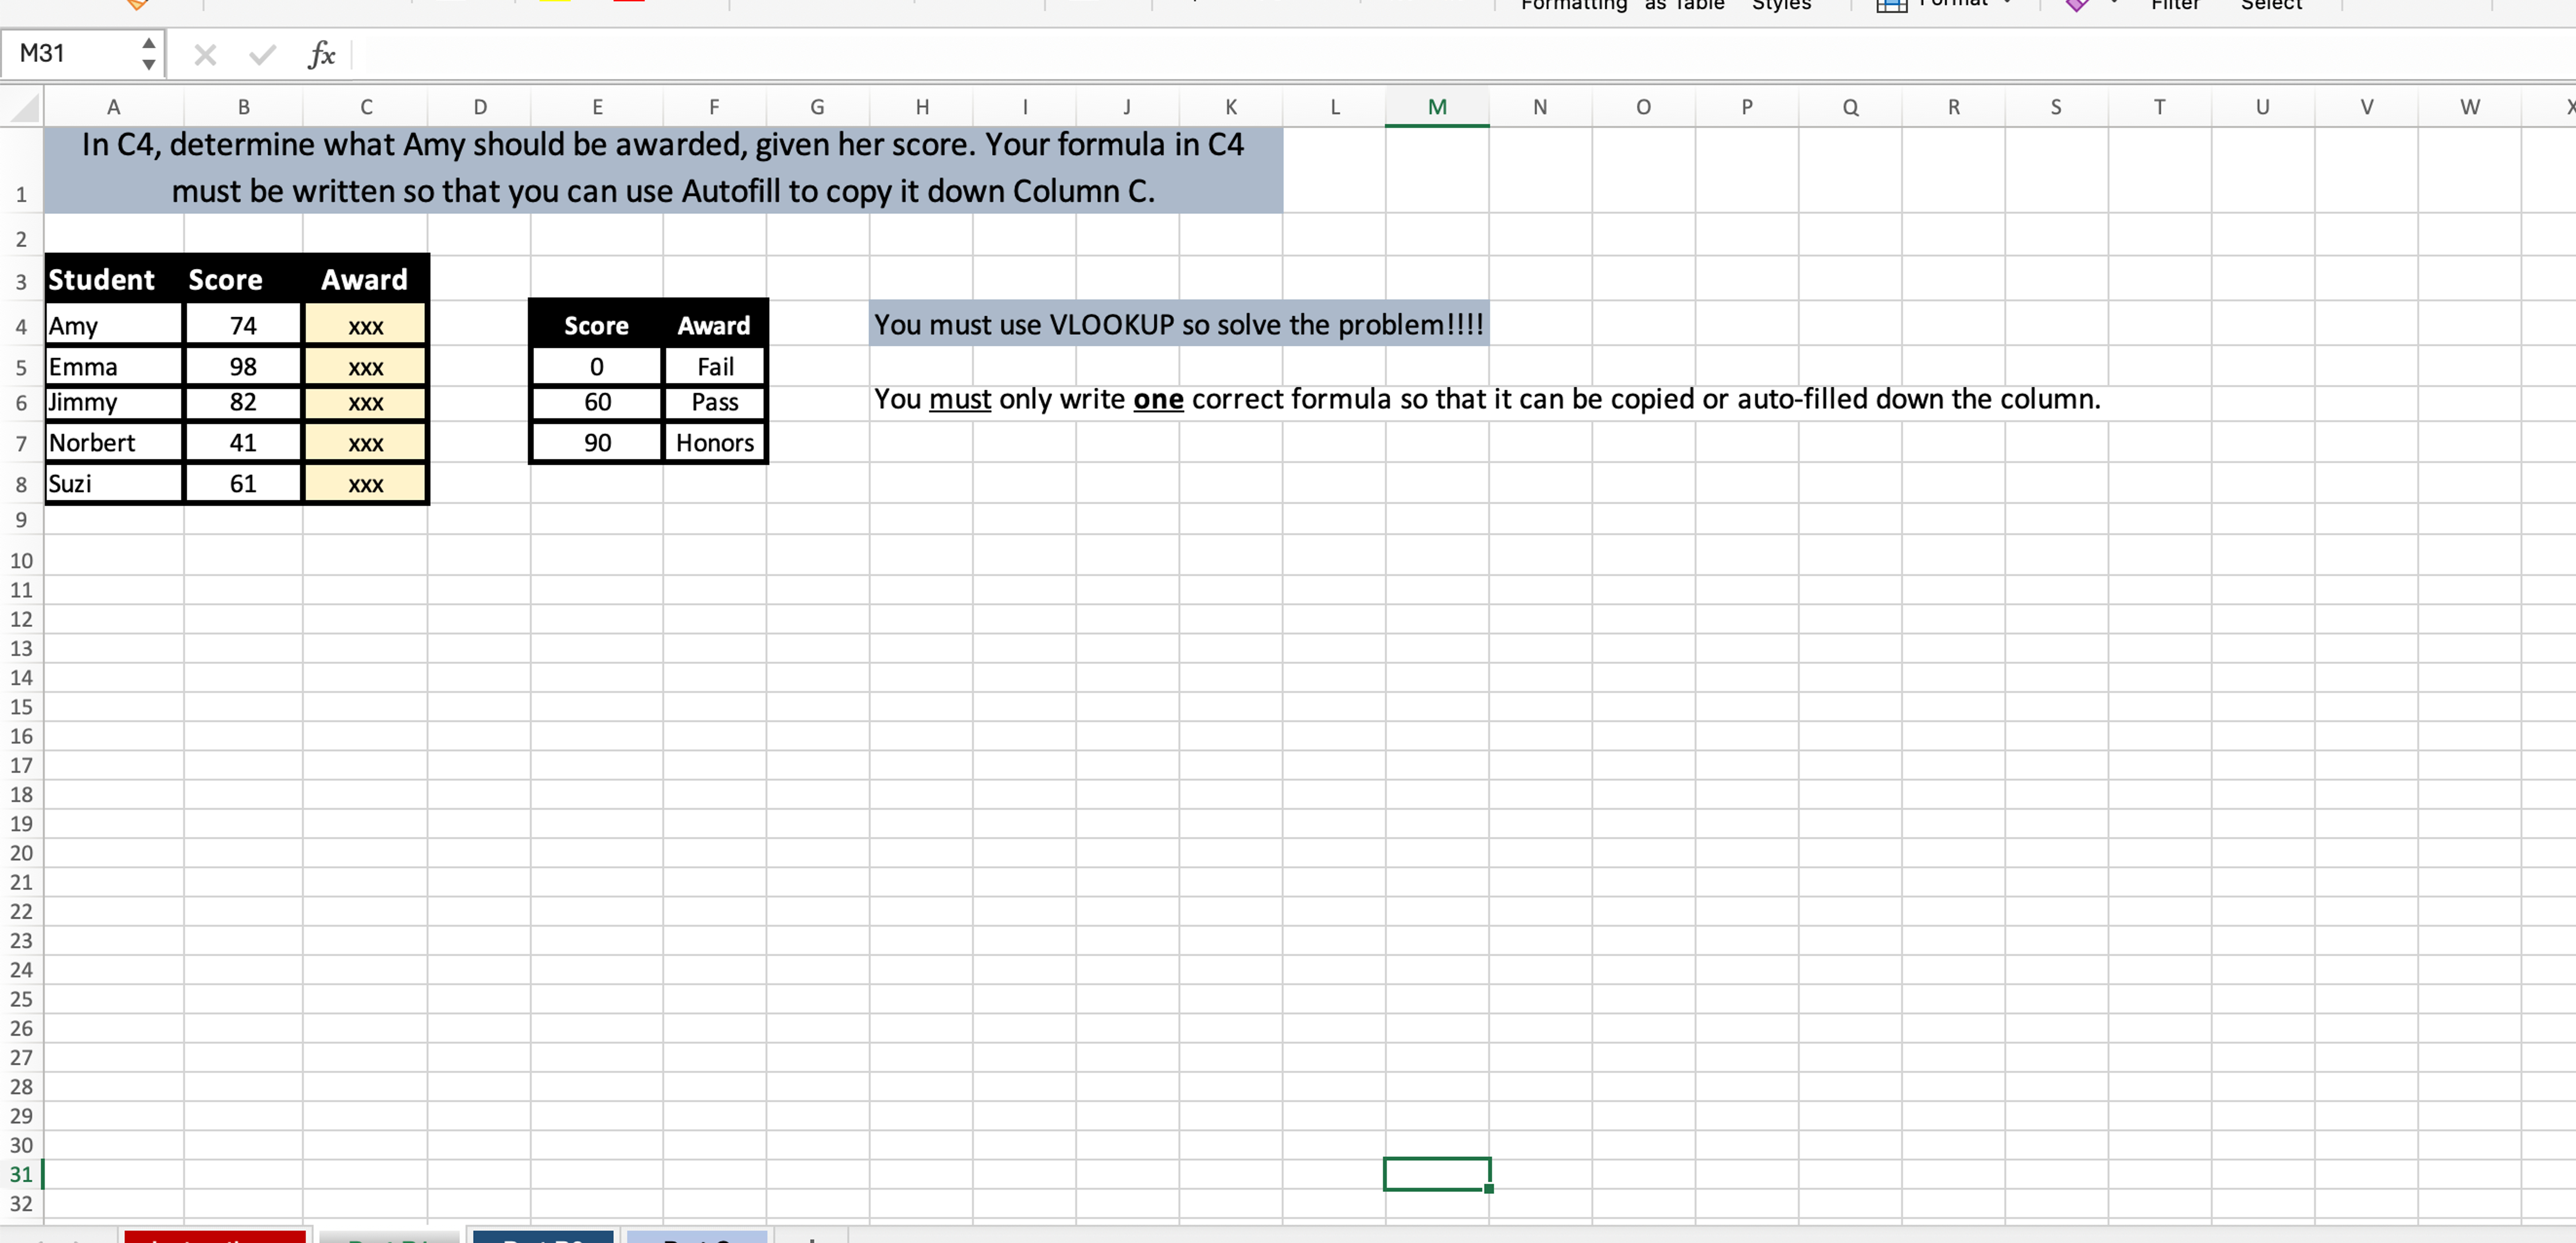Viewport: 2576px width, 1243px height.
Task: Switch to the light blue sheet tab
Action: (x=696, y=1237)
